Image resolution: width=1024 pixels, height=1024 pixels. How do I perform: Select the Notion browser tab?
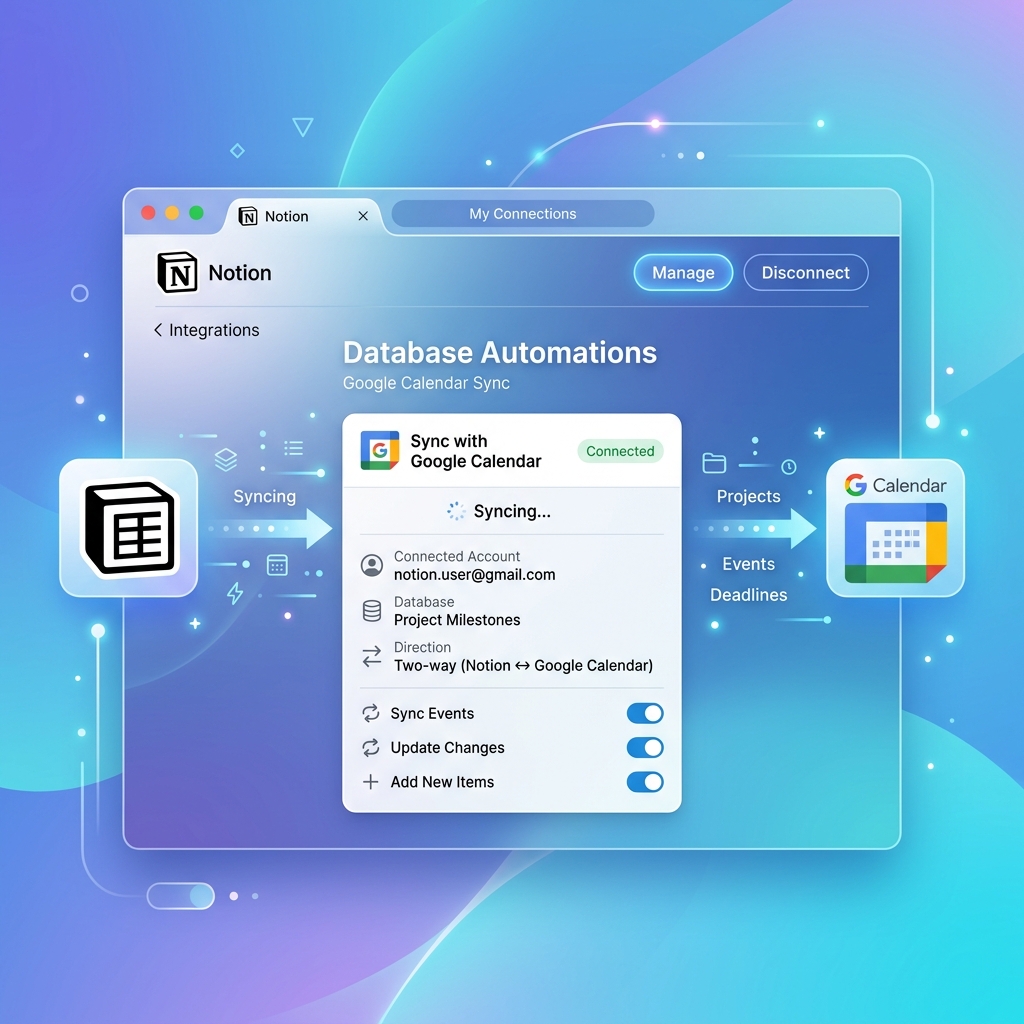(304, 216)
